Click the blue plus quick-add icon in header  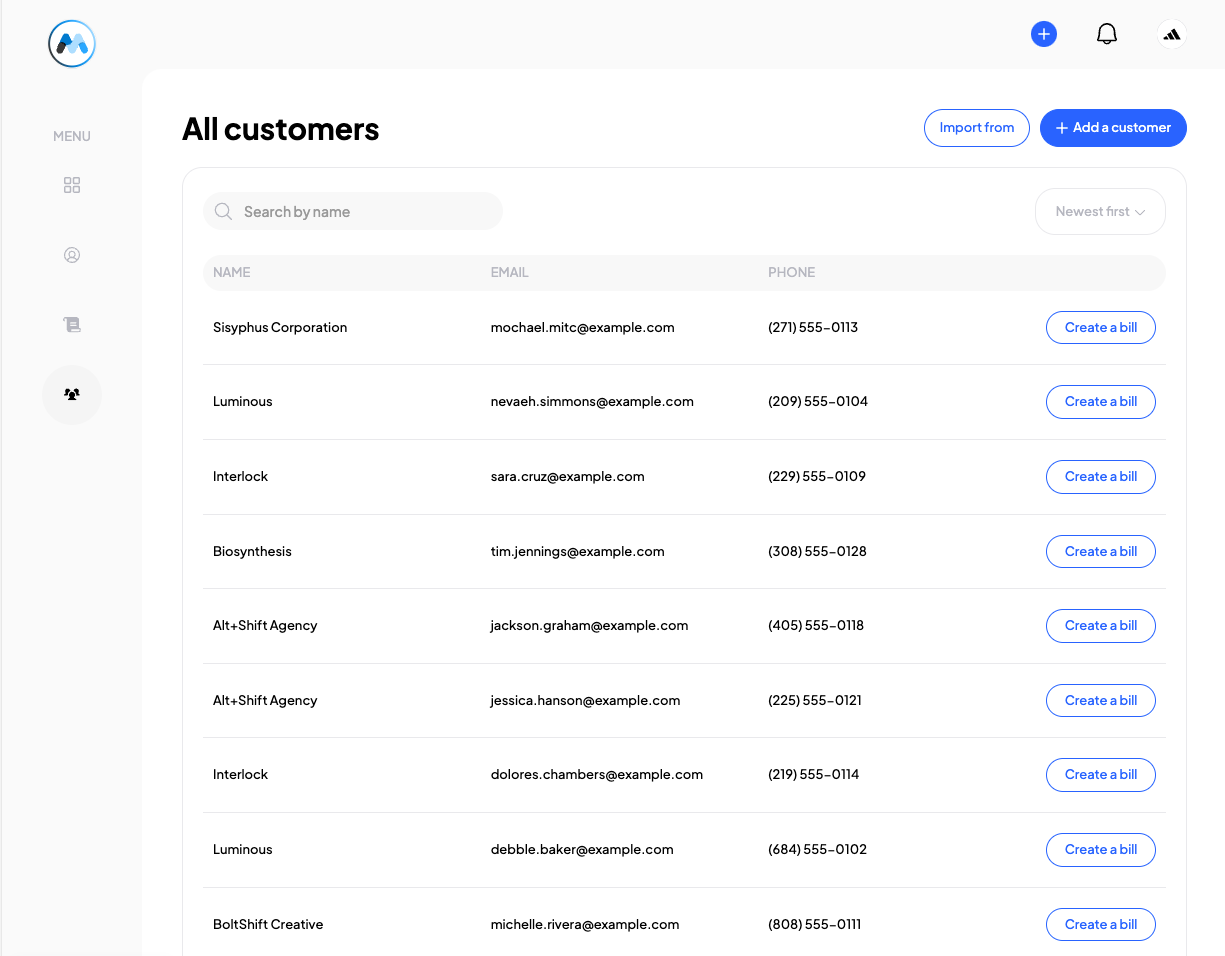[1044, 35]
